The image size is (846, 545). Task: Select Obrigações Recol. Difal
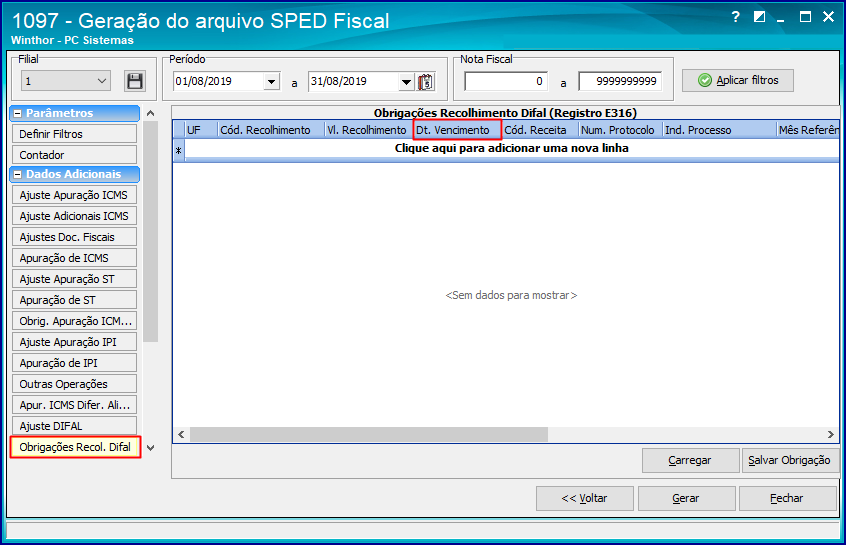pos(75,447)
